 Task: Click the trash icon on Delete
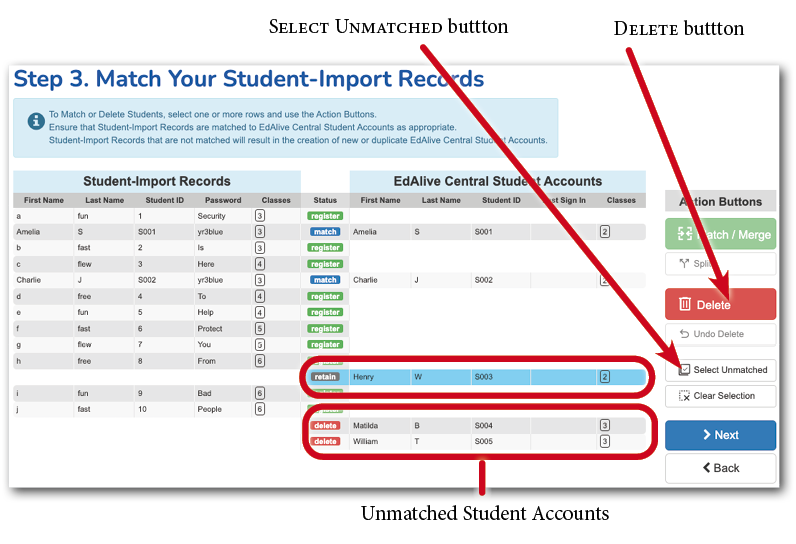[685, 304]
